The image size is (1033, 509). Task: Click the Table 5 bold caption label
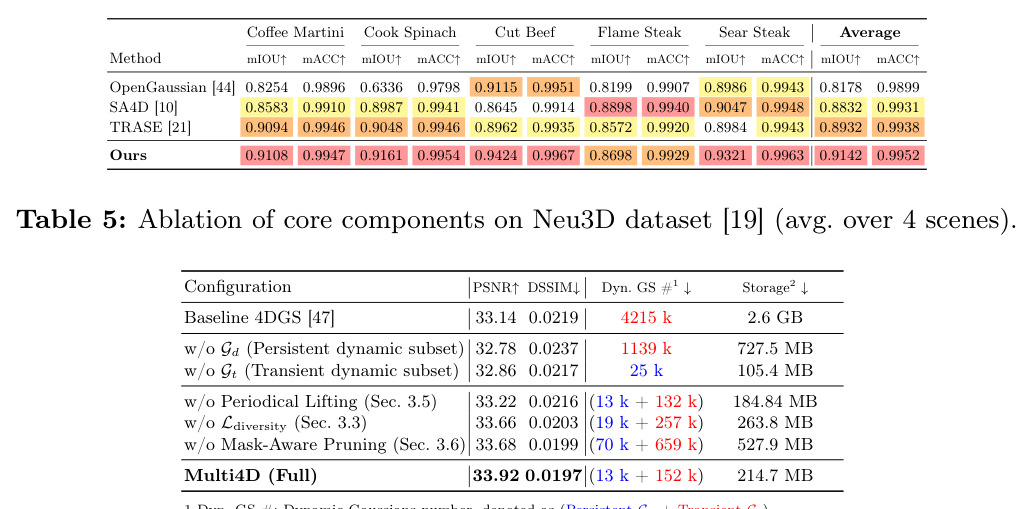73,219
